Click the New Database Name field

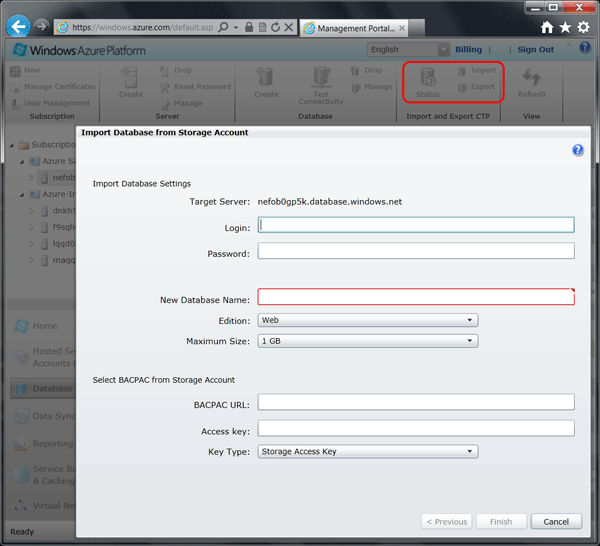pyautogui.click(x=416, y=297)
